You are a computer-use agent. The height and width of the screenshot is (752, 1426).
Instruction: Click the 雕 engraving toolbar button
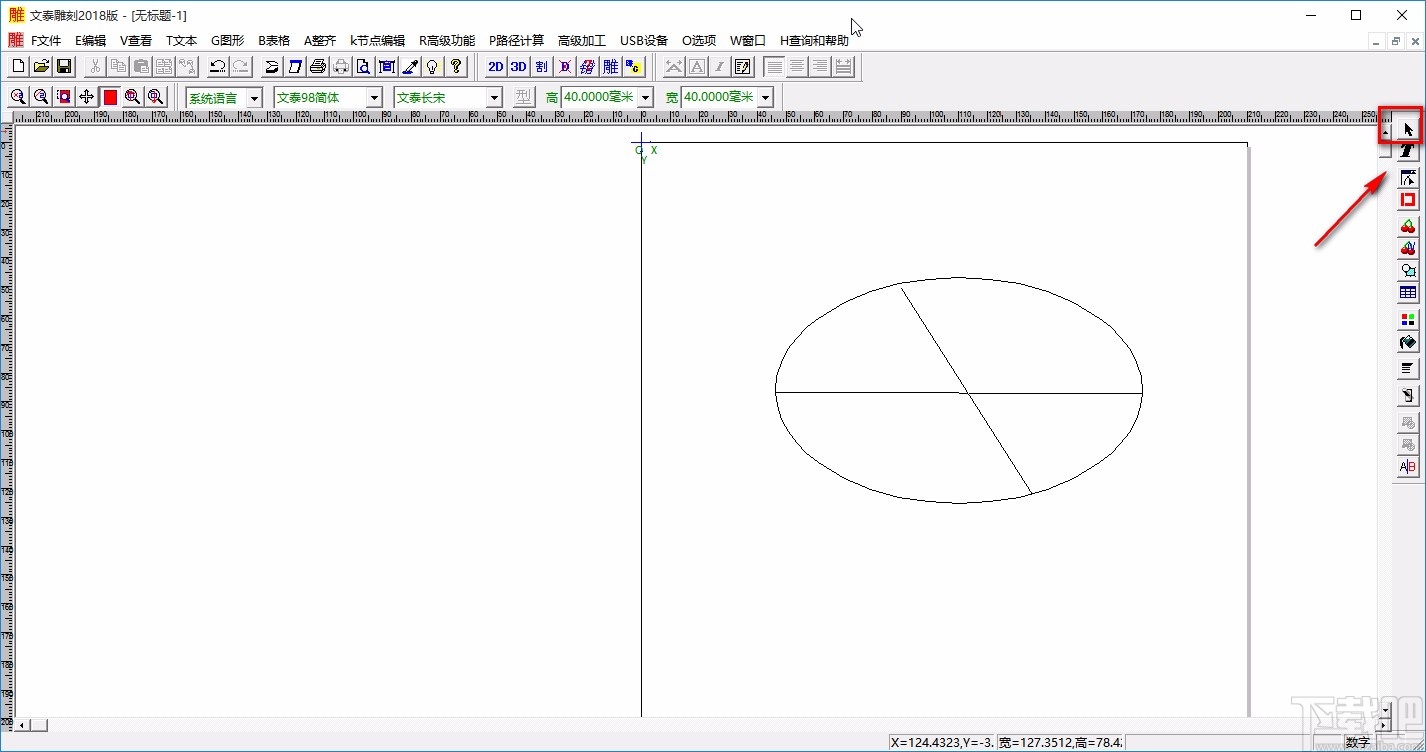(610, 67)
